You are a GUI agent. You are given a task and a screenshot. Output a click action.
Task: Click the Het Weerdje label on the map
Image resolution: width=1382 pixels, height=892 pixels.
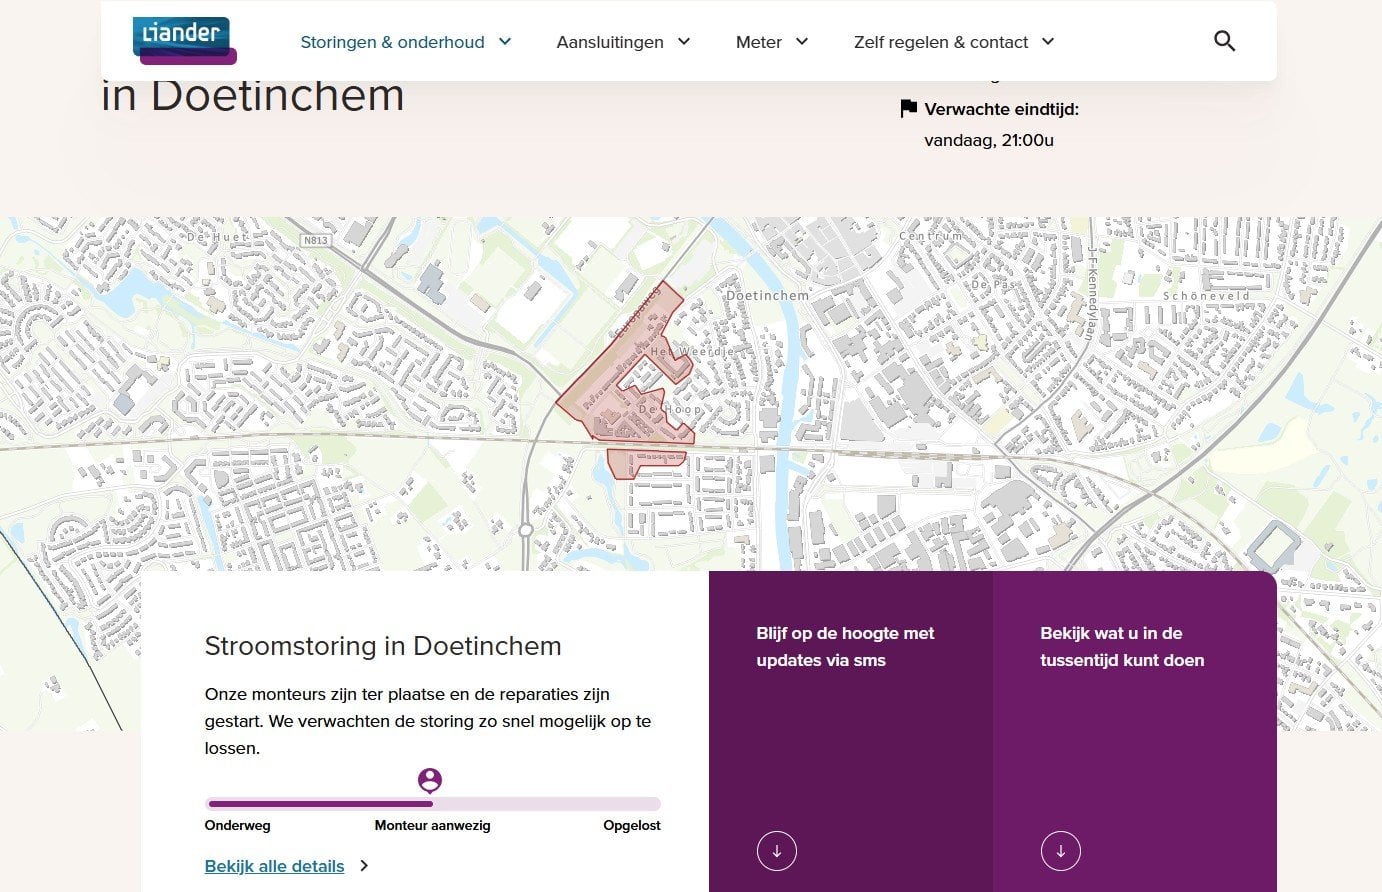pos(692,352)
